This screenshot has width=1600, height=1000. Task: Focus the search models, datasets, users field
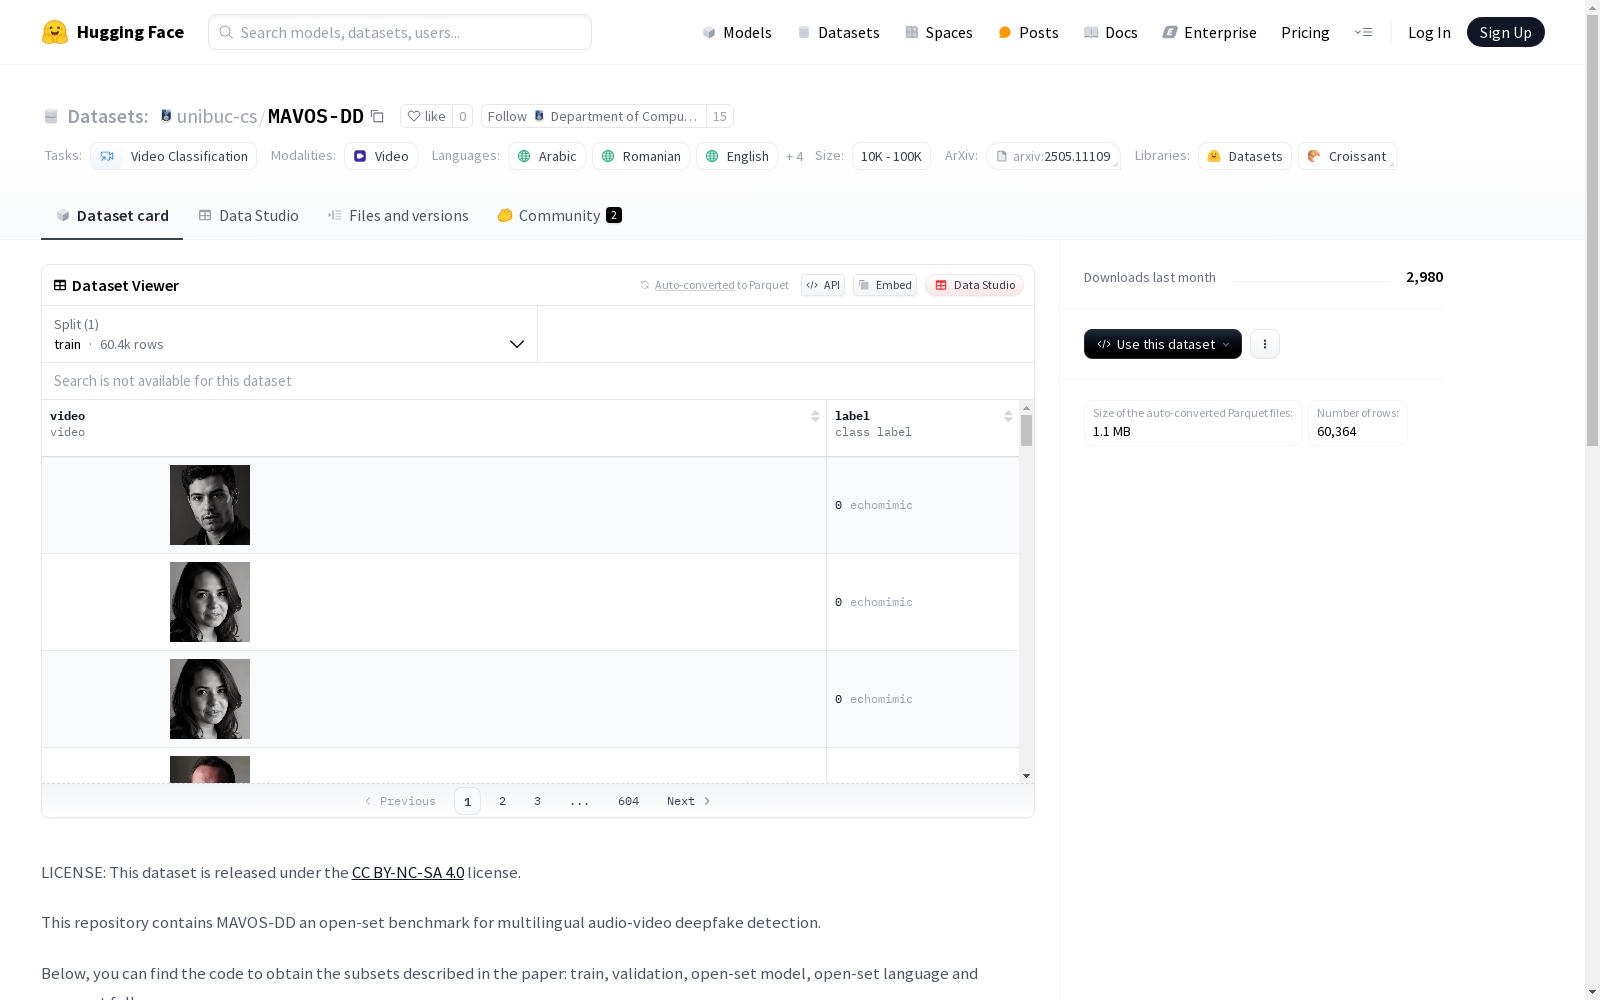pyautogui.click(x=400, y=32)
